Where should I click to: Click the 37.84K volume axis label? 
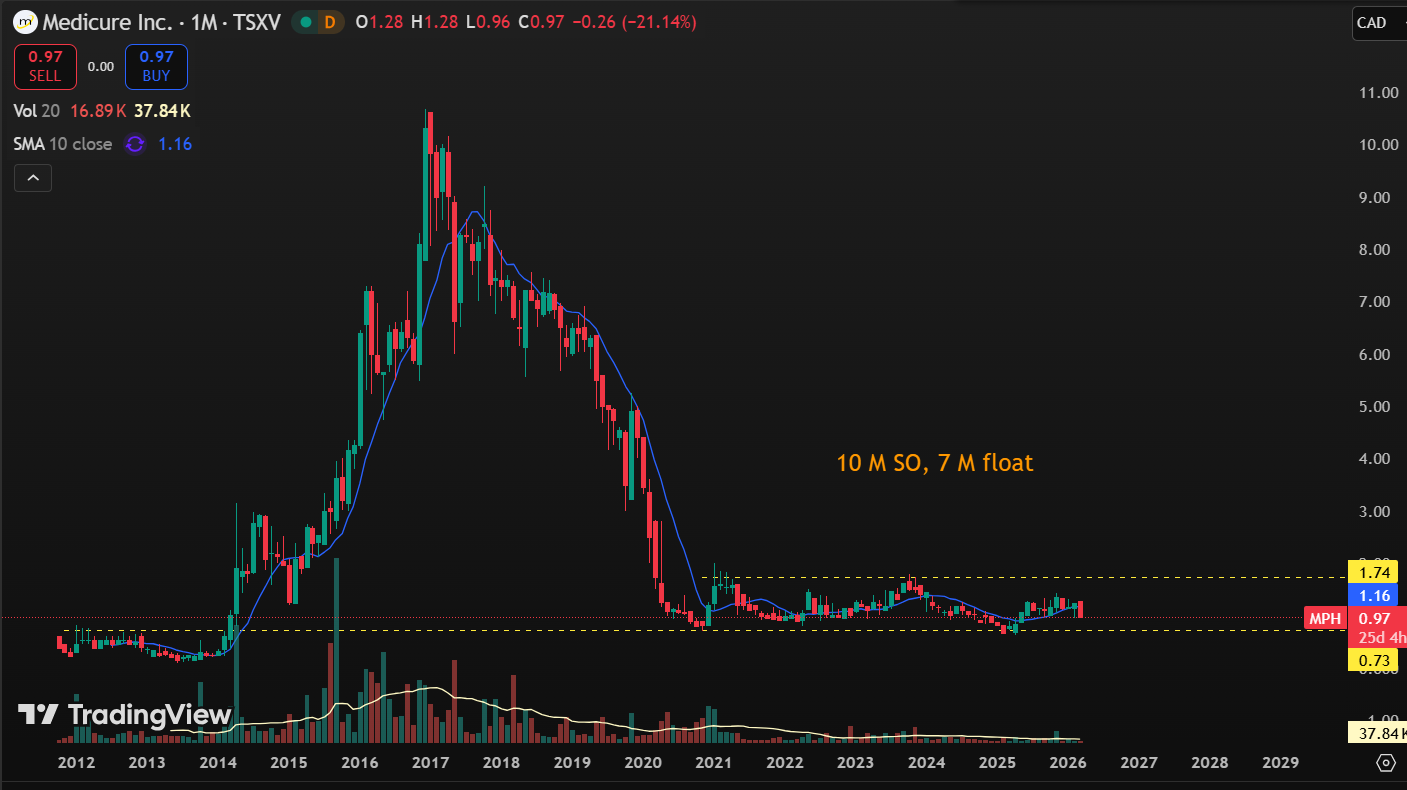tap(1376, 734)
